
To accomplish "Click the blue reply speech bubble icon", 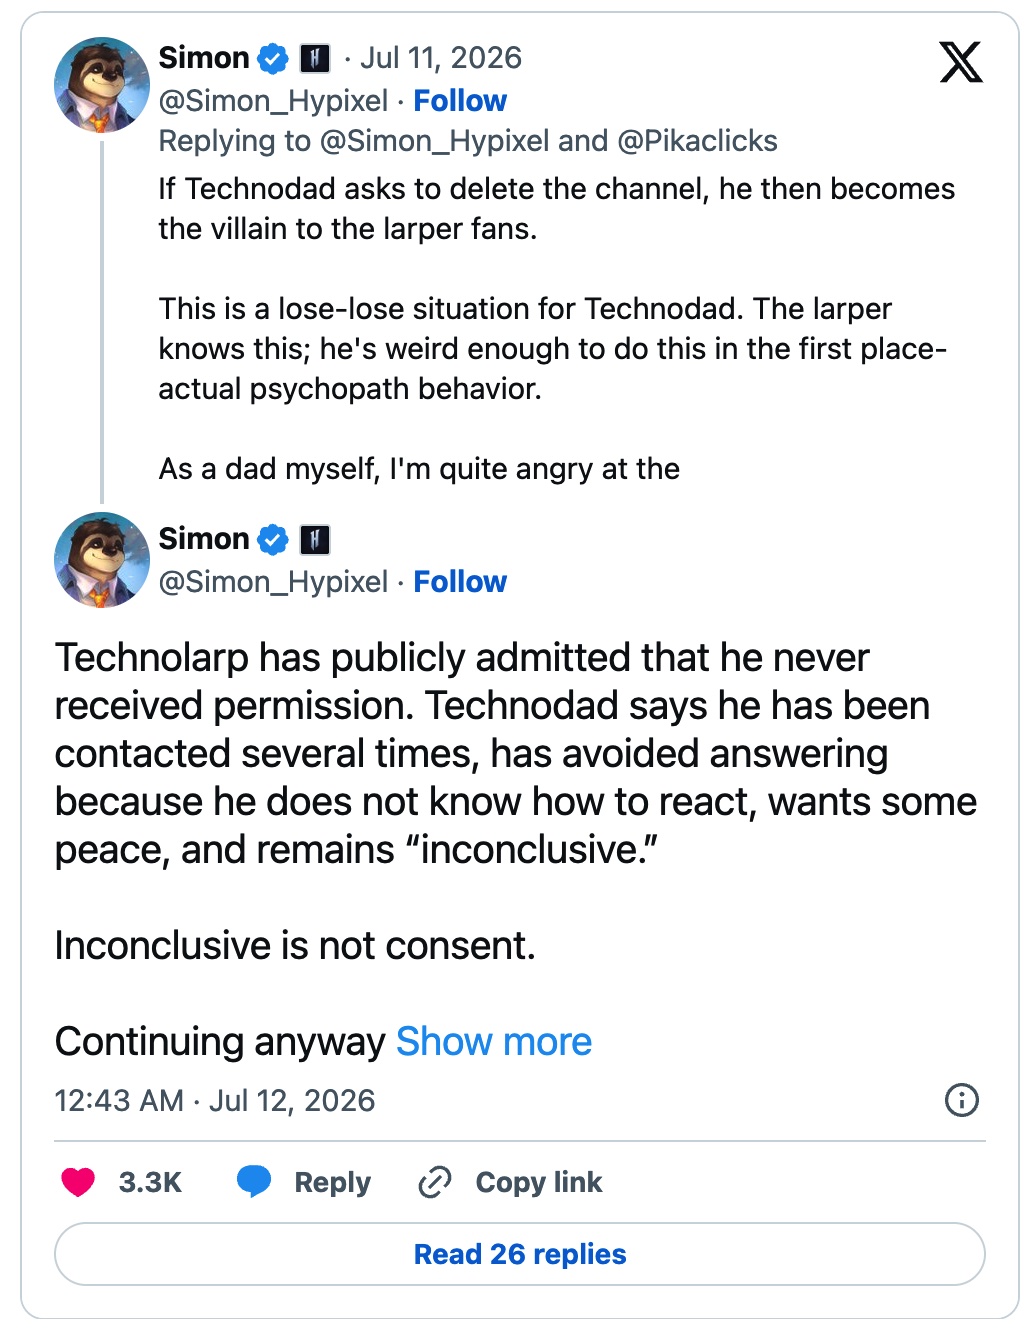I will point(254,1182).
